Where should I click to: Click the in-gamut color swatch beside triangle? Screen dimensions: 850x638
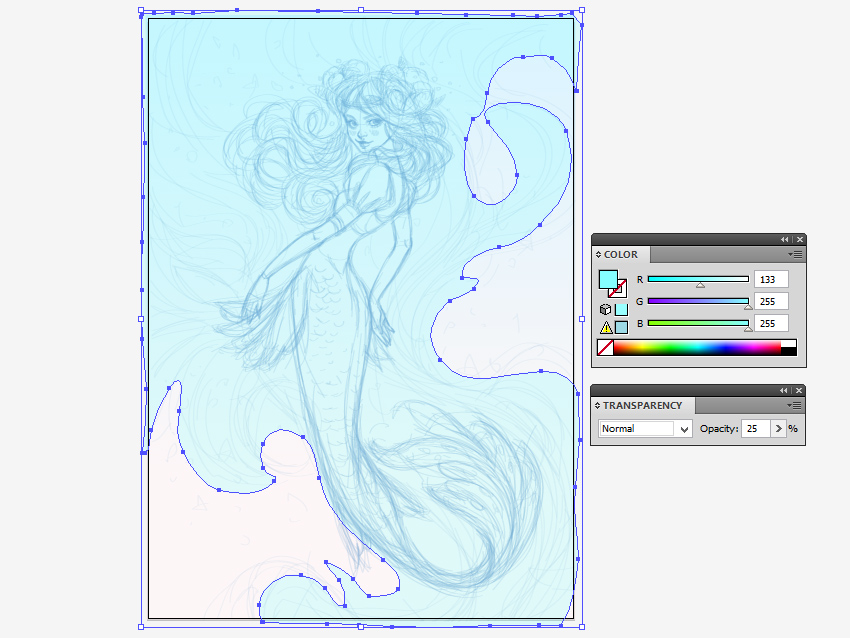(621, 327)
